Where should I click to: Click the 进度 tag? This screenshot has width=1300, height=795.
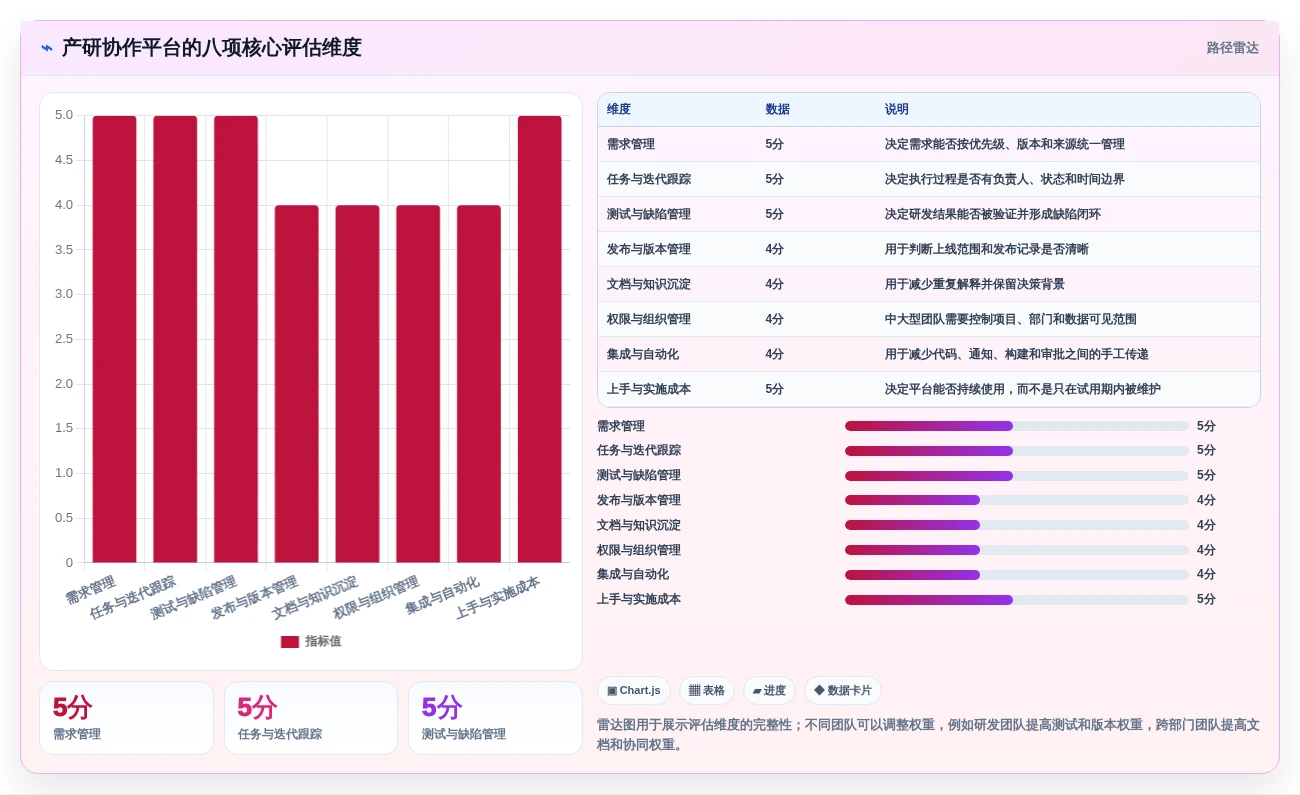click(x=769, y=691)
